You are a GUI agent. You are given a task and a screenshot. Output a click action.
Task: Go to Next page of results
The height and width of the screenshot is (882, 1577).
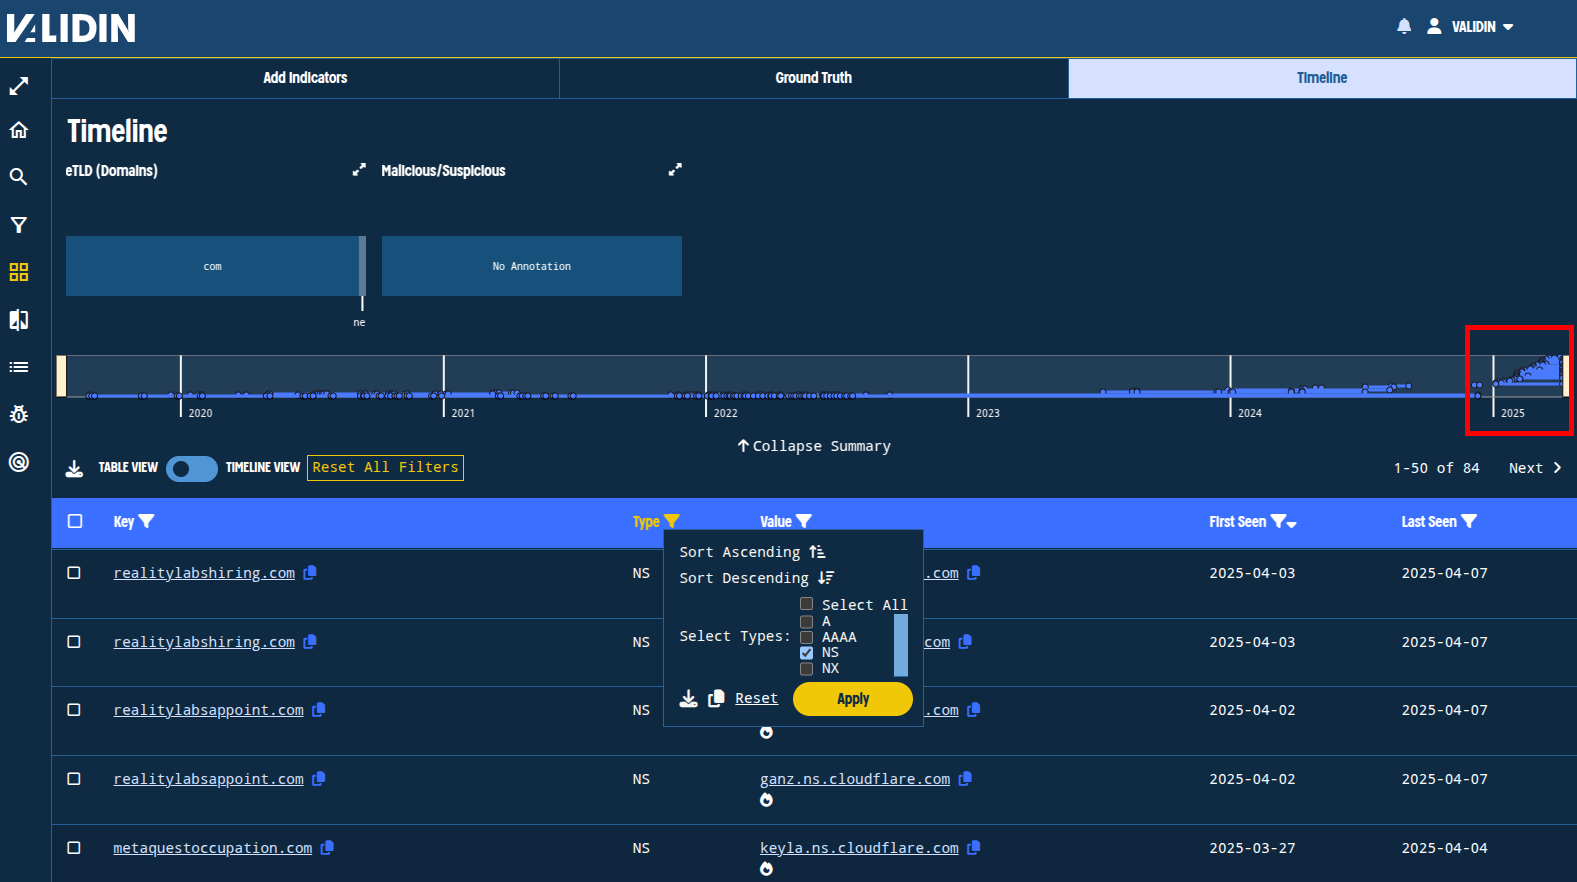pos(1535,468)
